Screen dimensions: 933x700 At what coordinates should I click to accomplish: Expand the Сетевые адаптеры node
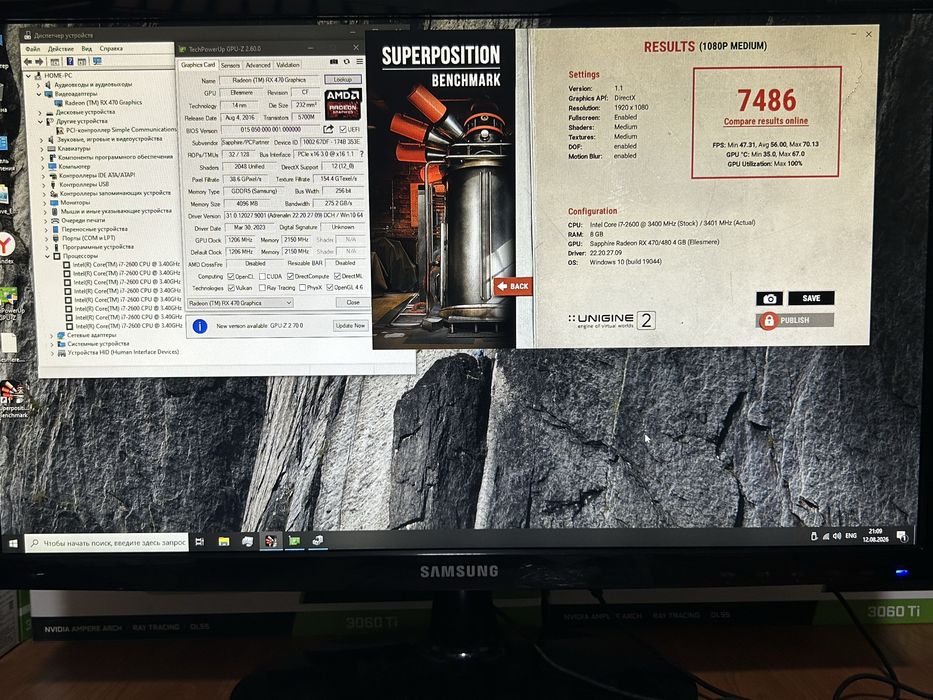[52, 335]
